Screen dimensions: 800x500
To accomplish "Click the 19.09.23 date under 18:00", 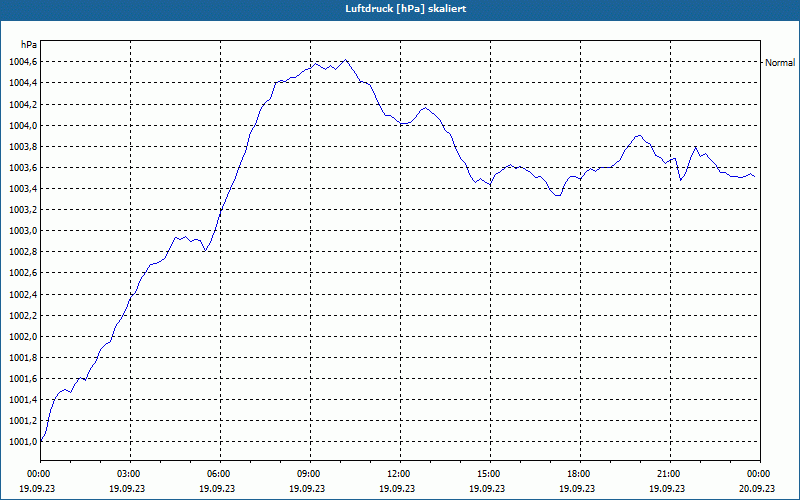I will 577,488.
